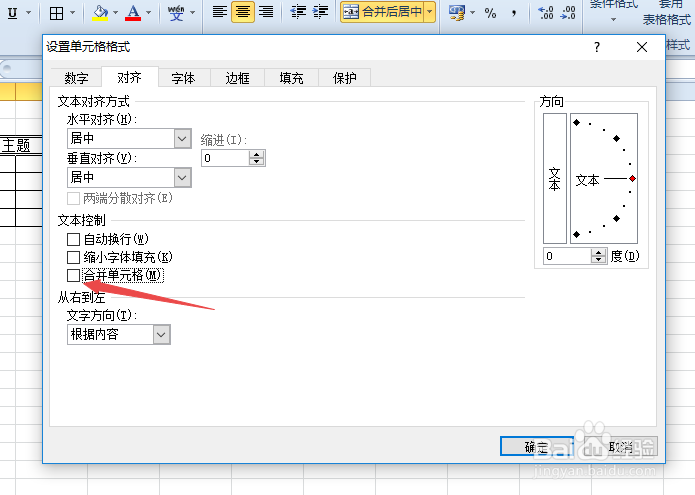Click the 合并后居中 merge and center button
Screen dimensions: 695x495
coord(383,12)
